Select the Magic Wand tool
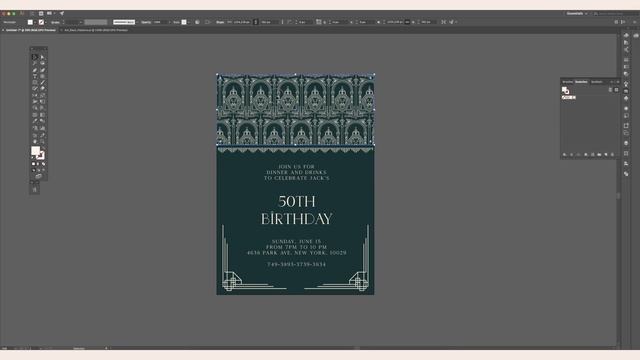The image size is (640, 360). coord(35,63)
